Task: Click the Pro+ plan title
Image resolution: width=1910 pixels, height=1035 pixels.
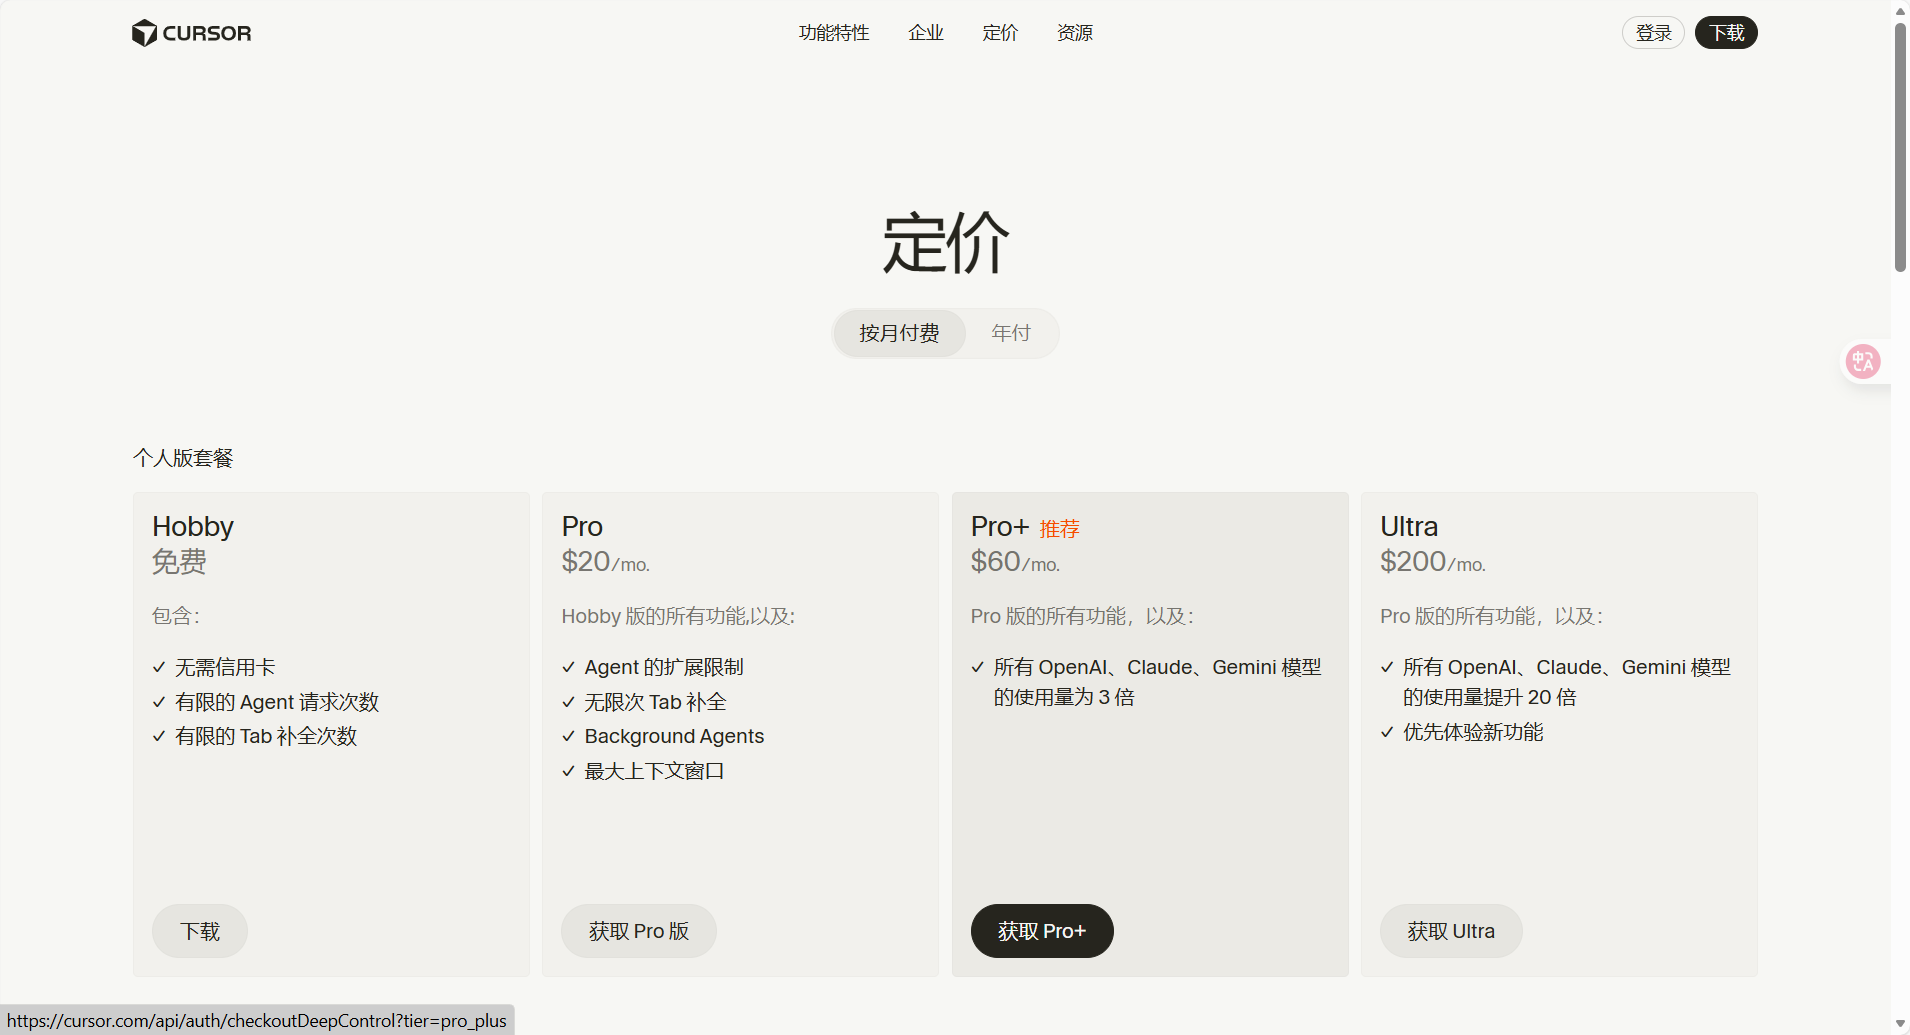Action: (1000, 527)
